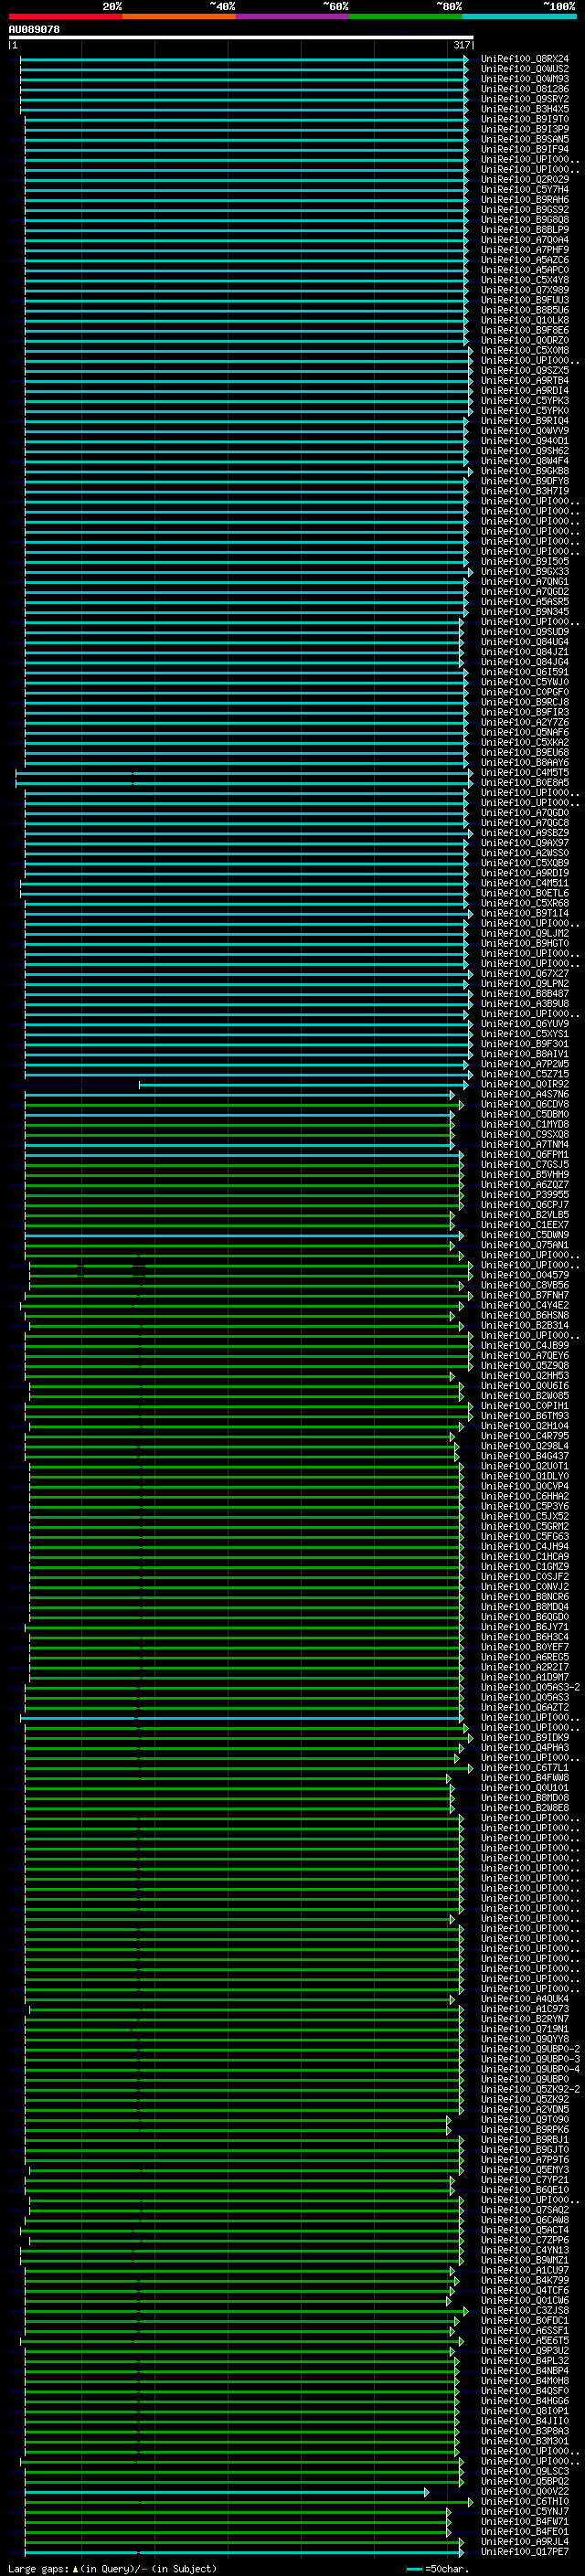The width and height of the screenshot is (585, 2576).
Task: Click the cyan ~100% identity legend segment
Action: [520, 16]
